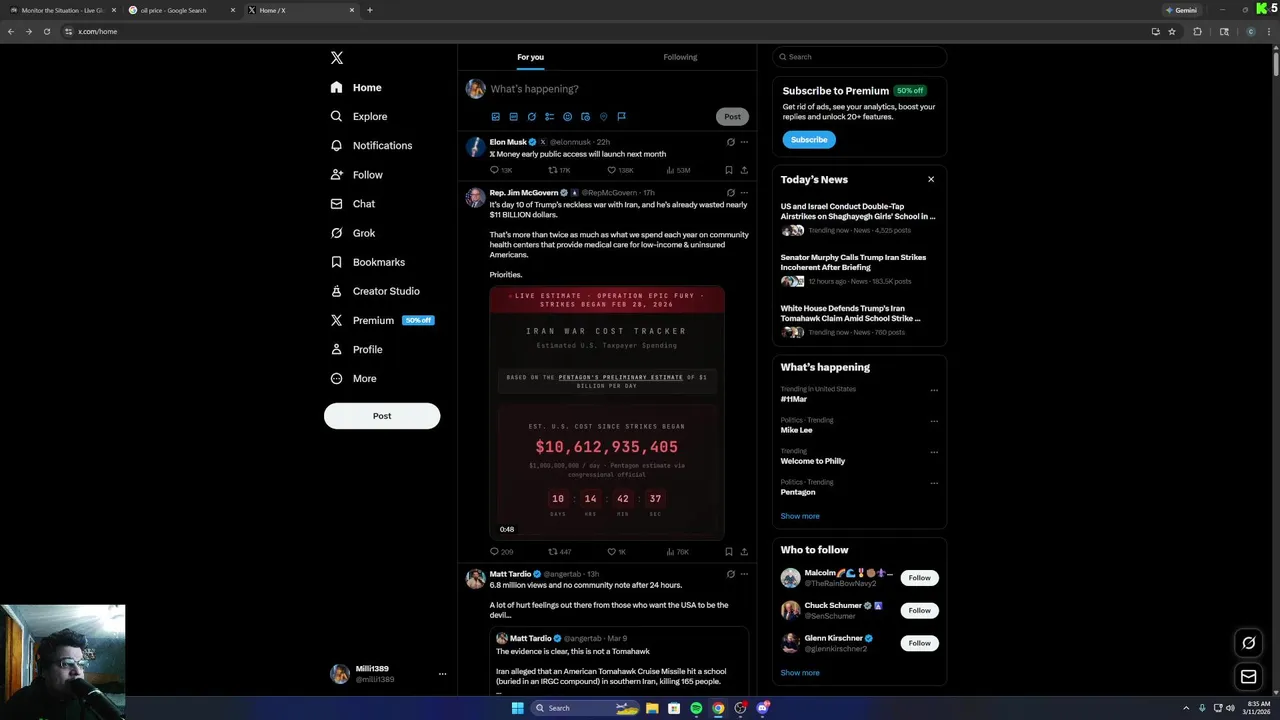Open the floating messages button
This screenshot has height=720, width=1280.
point(1248,677)
